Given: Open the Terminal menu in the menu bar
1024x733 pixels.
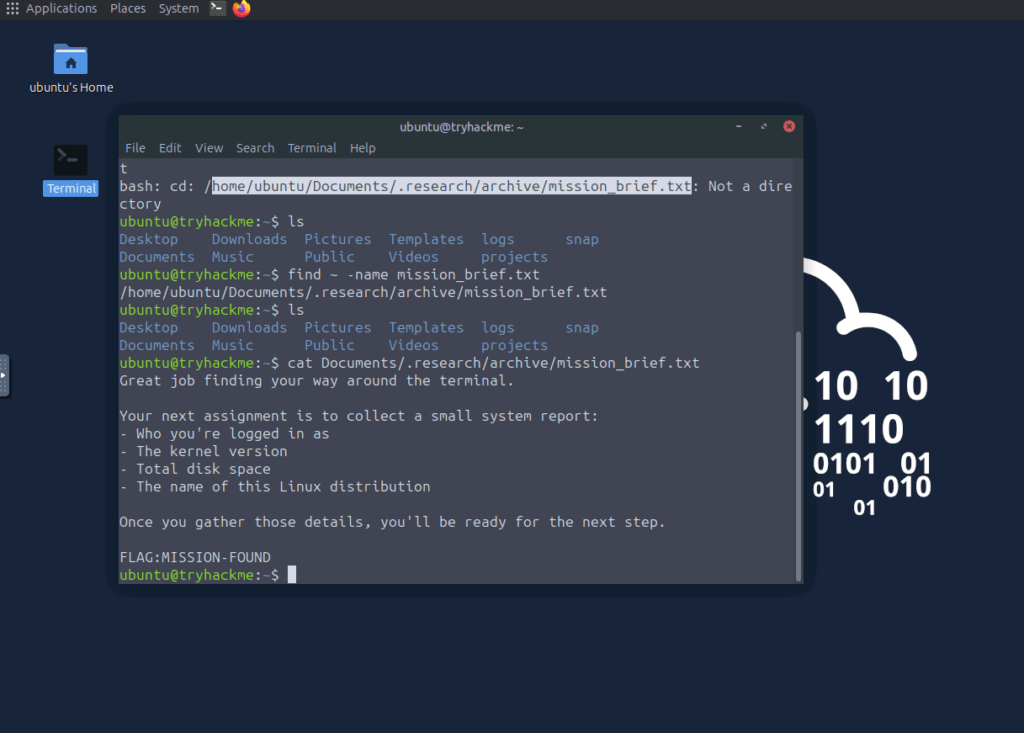Looking at the screenshot, I should (312, 148).
